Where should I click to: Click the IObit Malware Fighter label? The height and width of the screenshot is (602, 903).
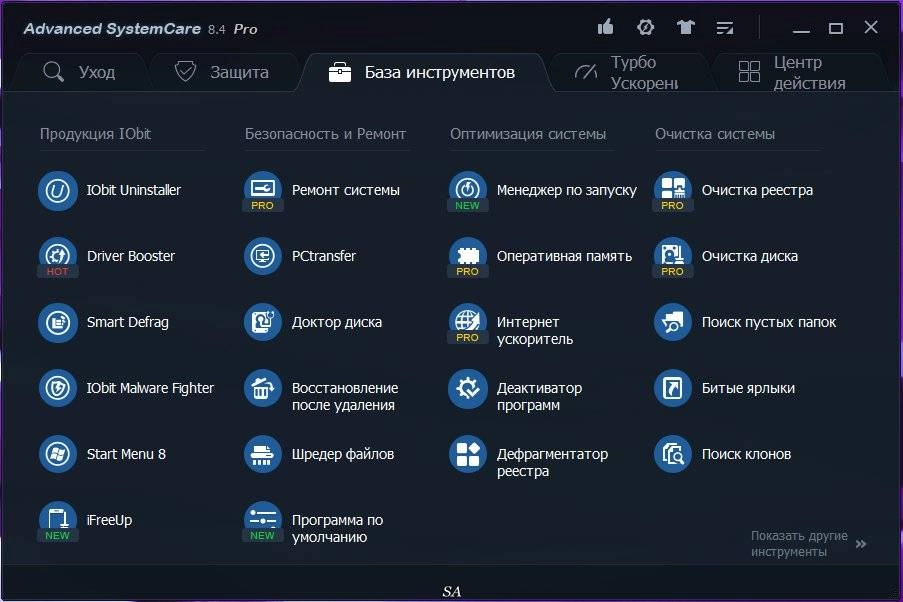pyautogui.click(x=150, y=388)
